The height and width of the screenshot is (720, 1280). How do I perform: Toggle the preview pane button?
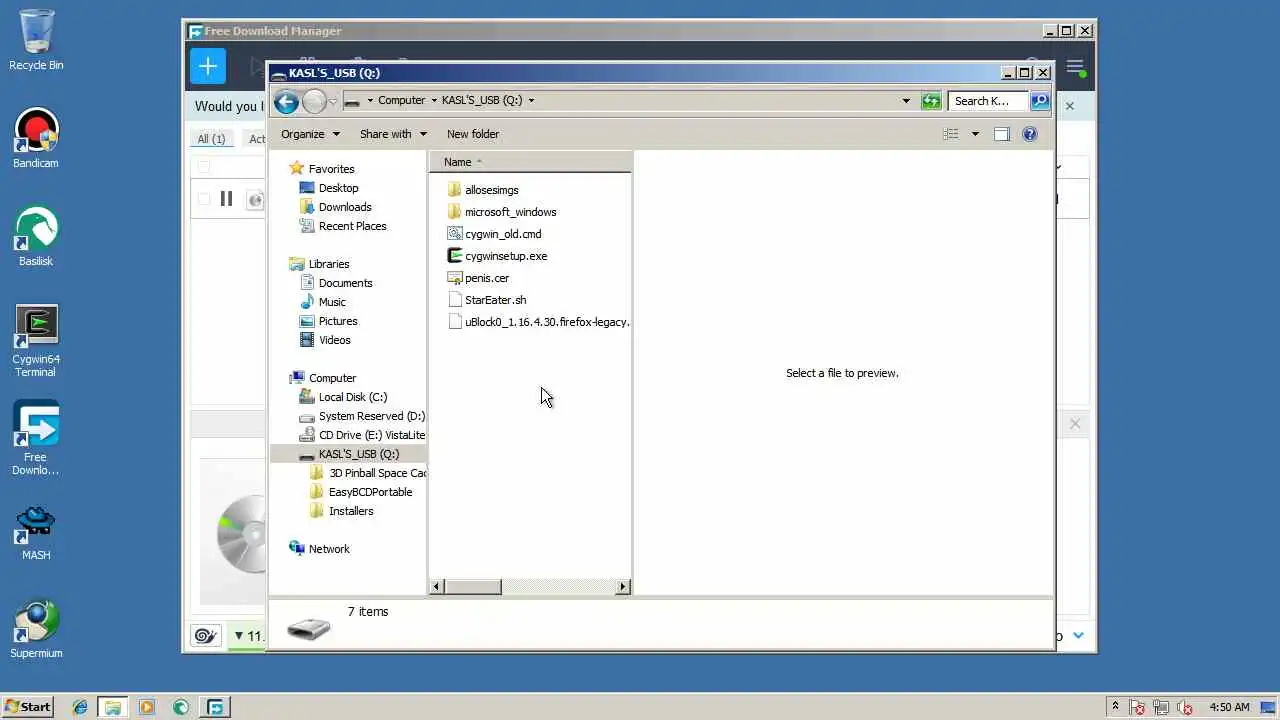1001,134
